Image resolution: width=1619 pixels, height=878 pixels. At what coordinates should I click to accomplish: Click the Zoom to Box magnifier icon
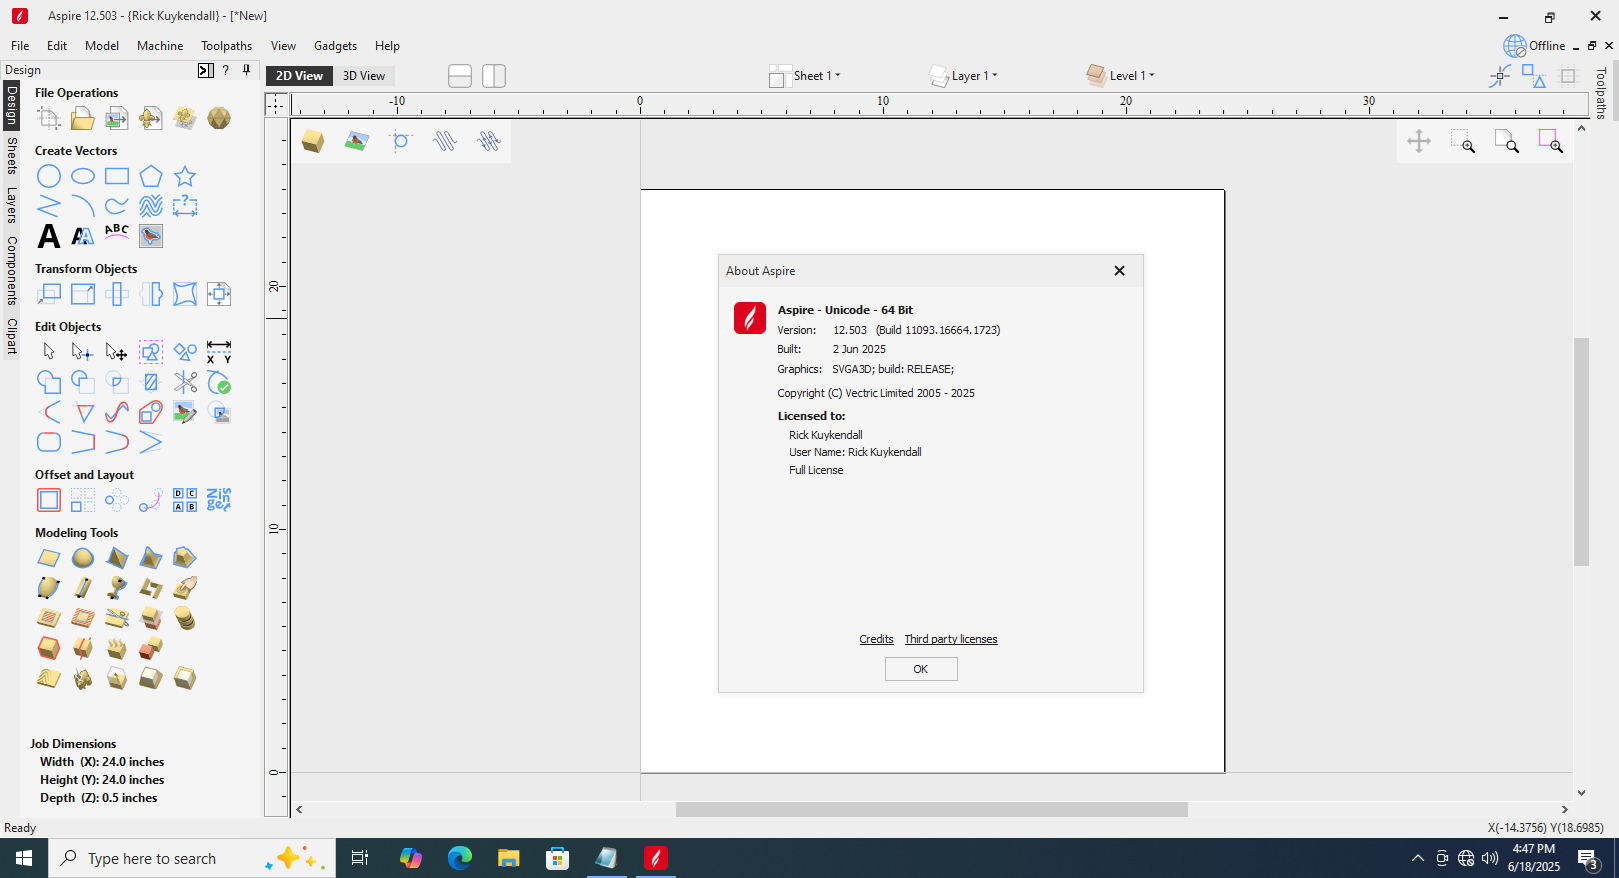[1462, 141]
